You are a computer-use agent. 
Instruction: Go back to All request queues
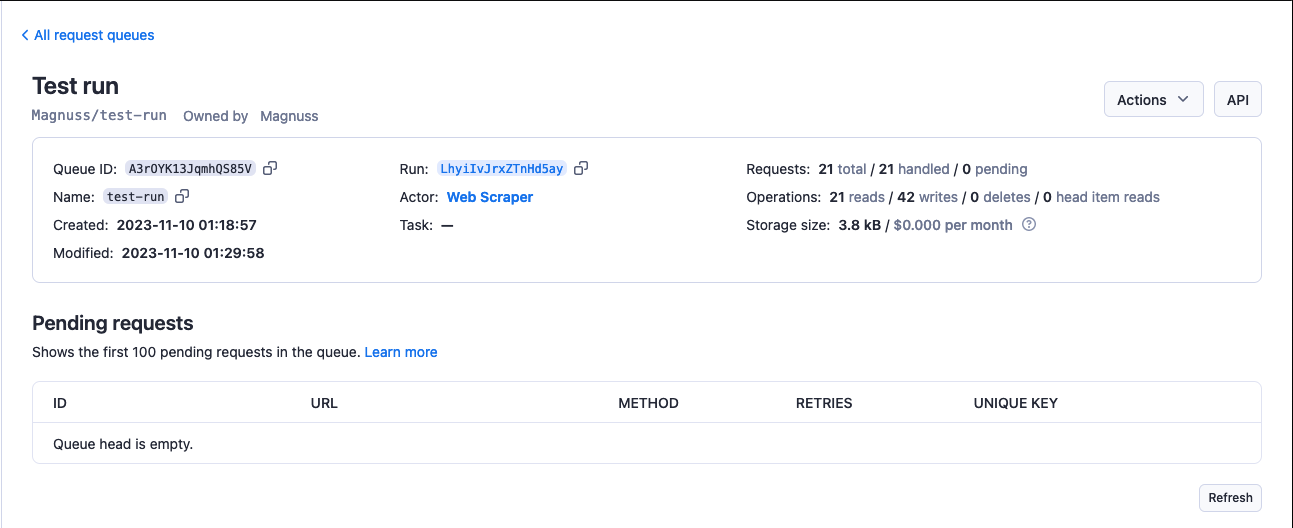88,35
